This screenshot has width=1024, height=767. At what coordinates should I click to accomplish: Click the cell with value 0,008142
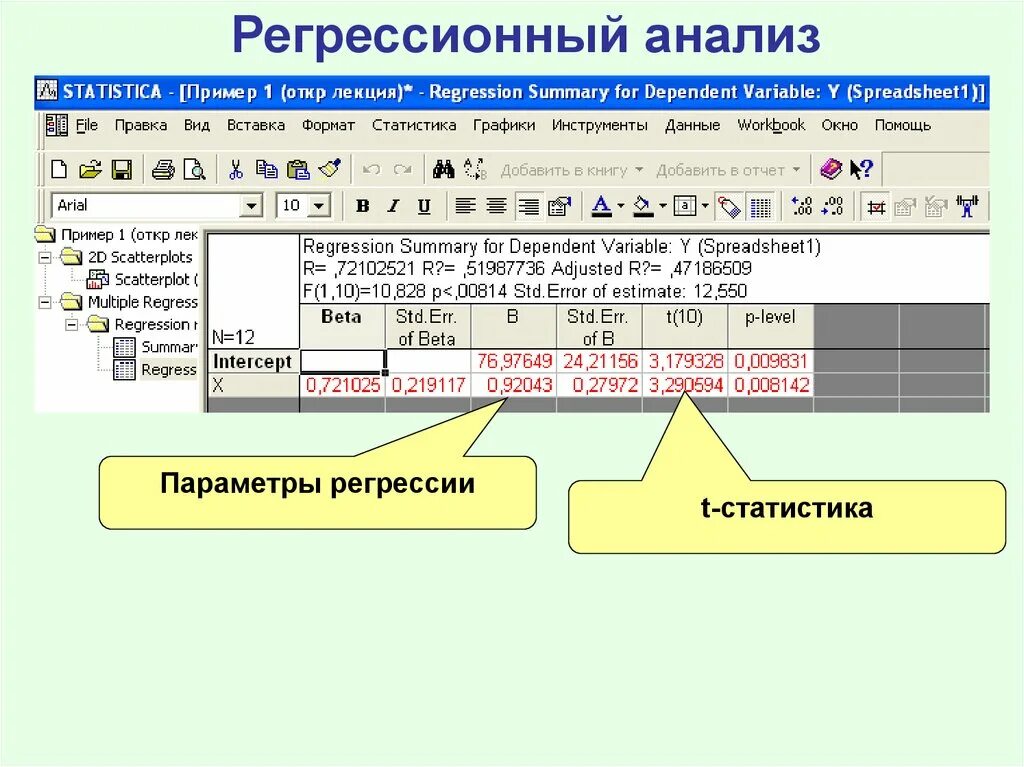tap(771, 385)
